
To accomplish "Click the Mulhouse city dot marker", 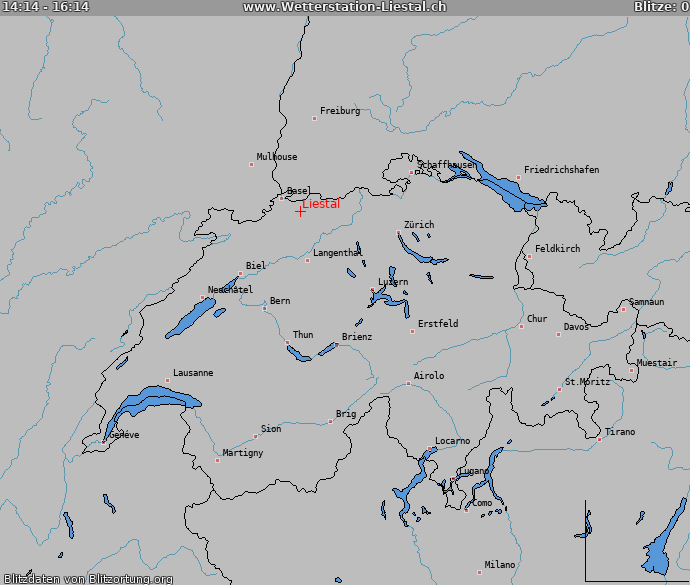I will point(251,165).
